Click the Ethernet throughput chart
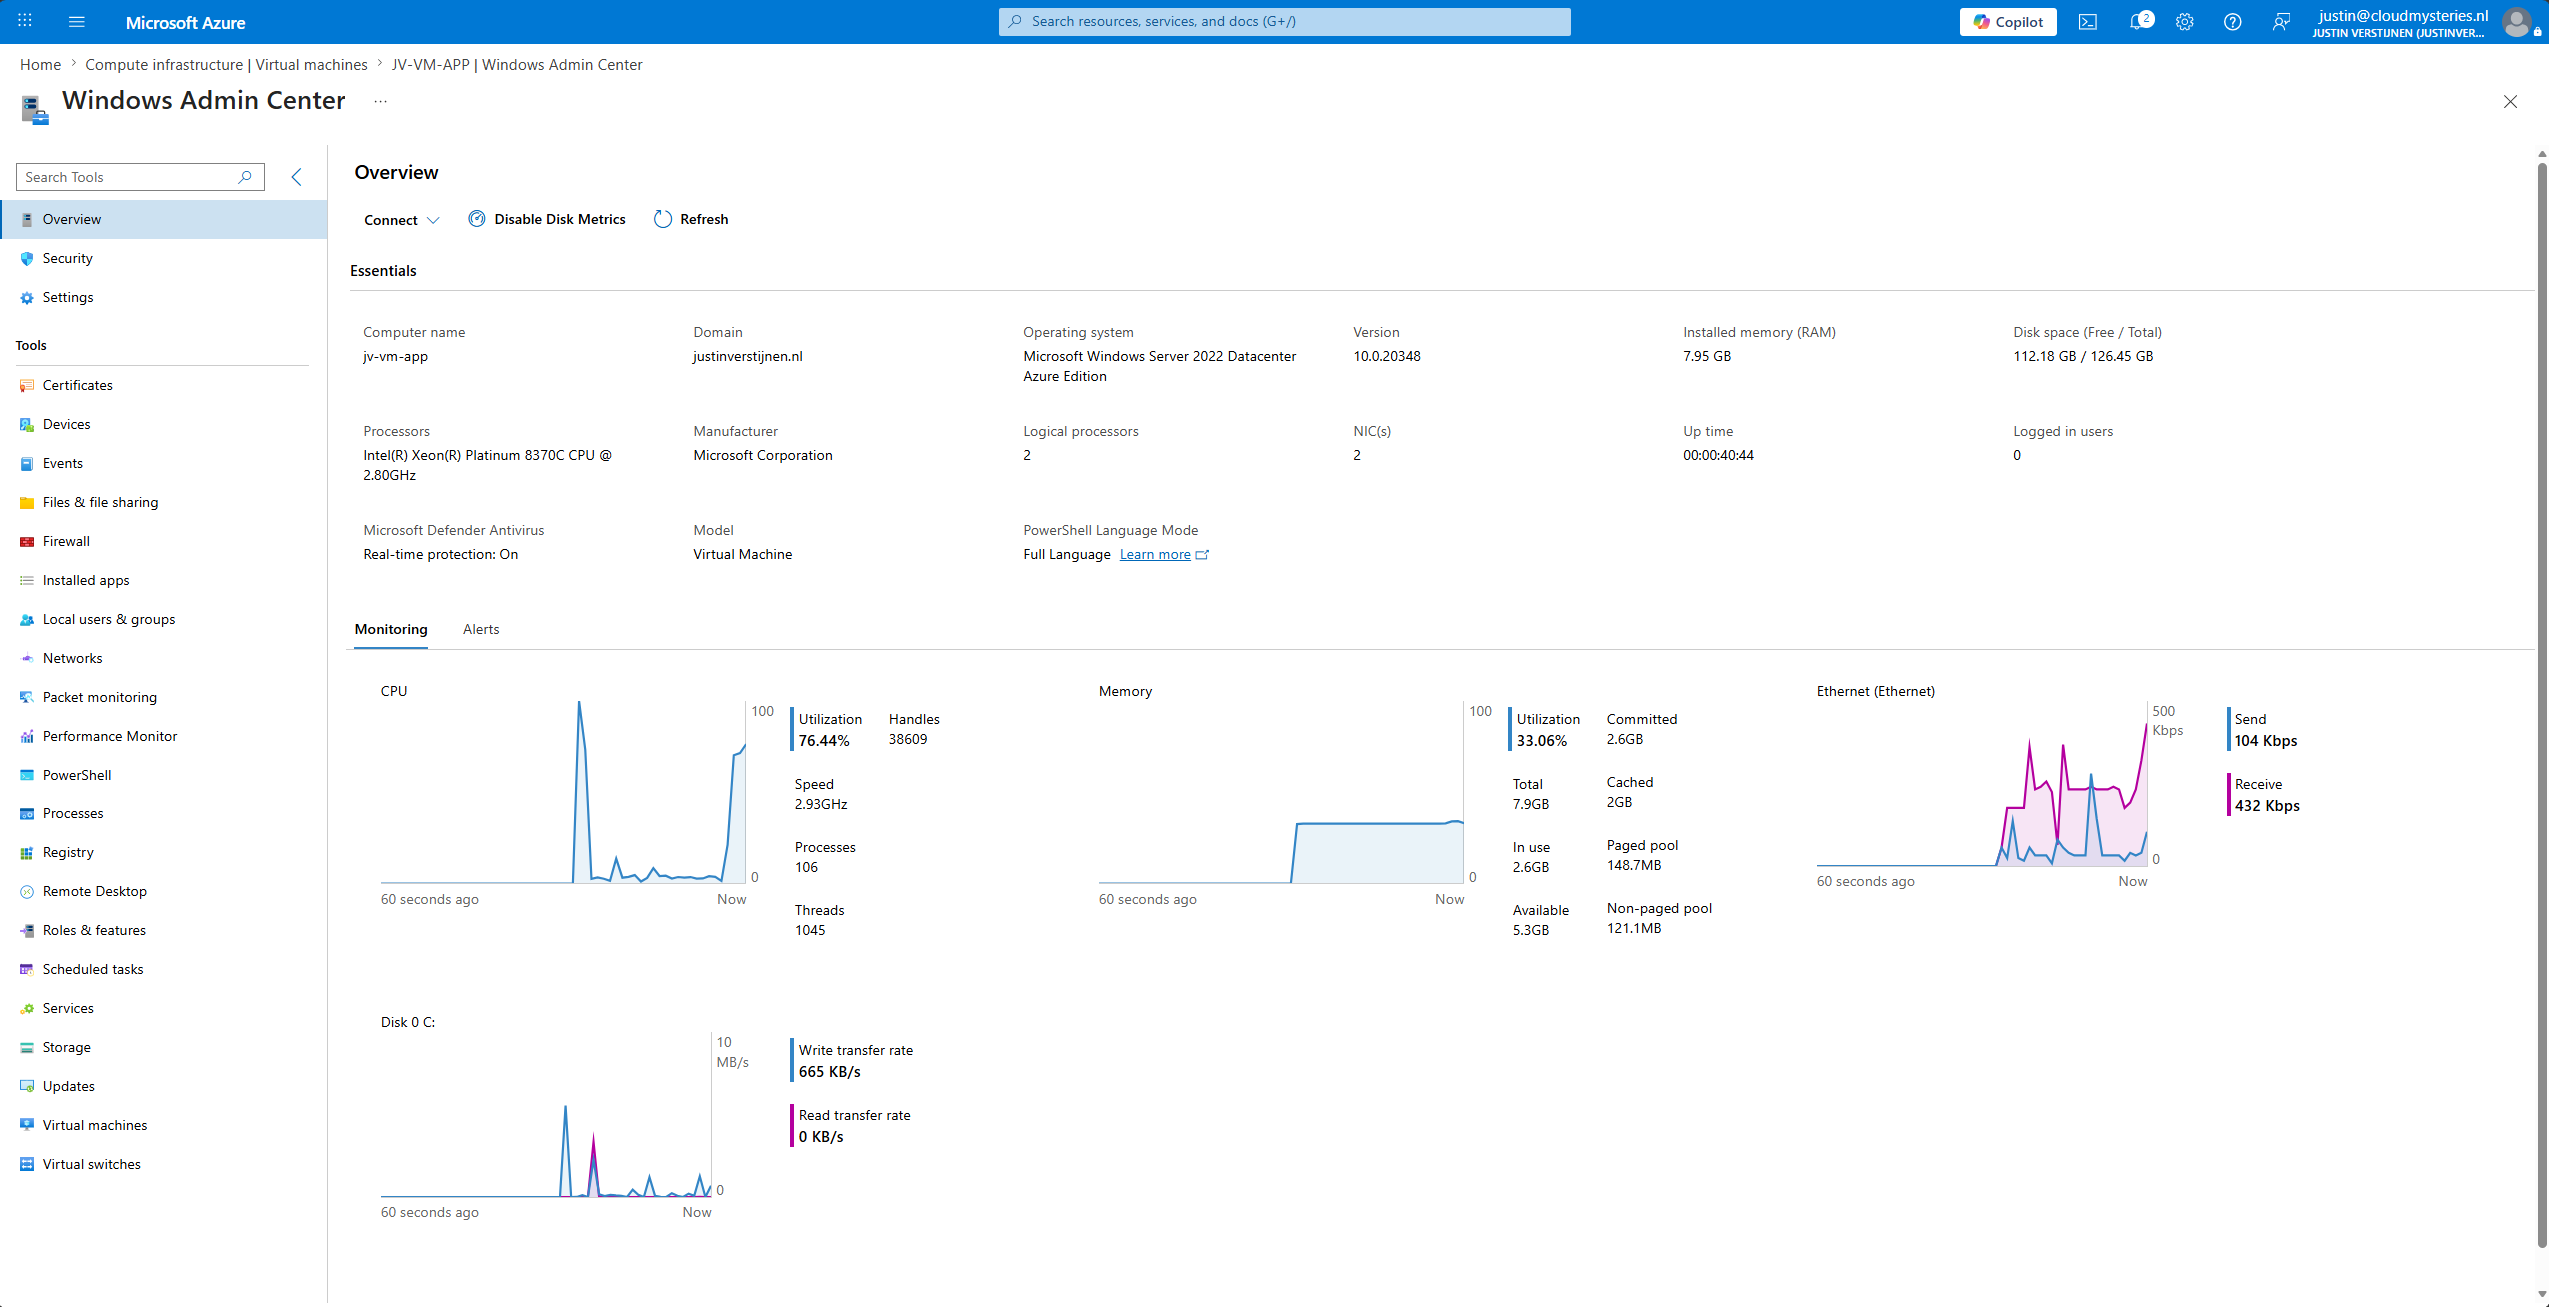Image resolution: width=2549 pixels, height=1307 pixels. coord(1982,783)
